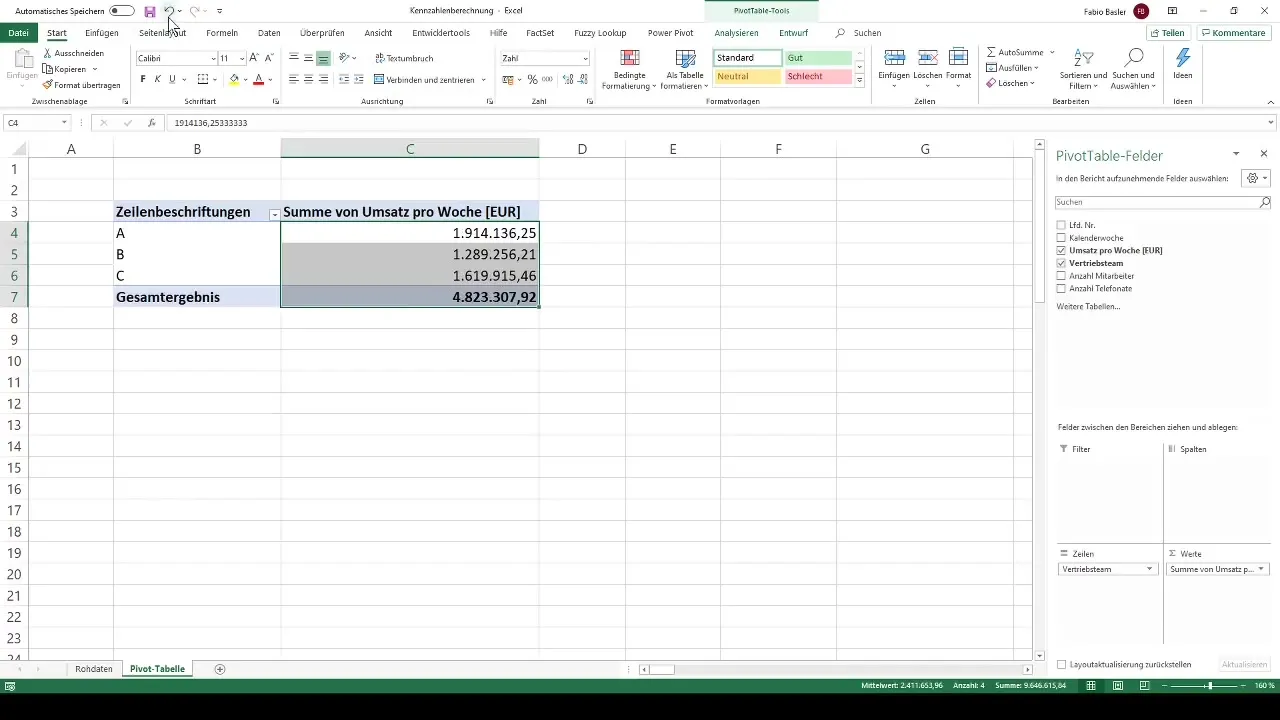Increase font size with large A icon

[x=253, y=58]
